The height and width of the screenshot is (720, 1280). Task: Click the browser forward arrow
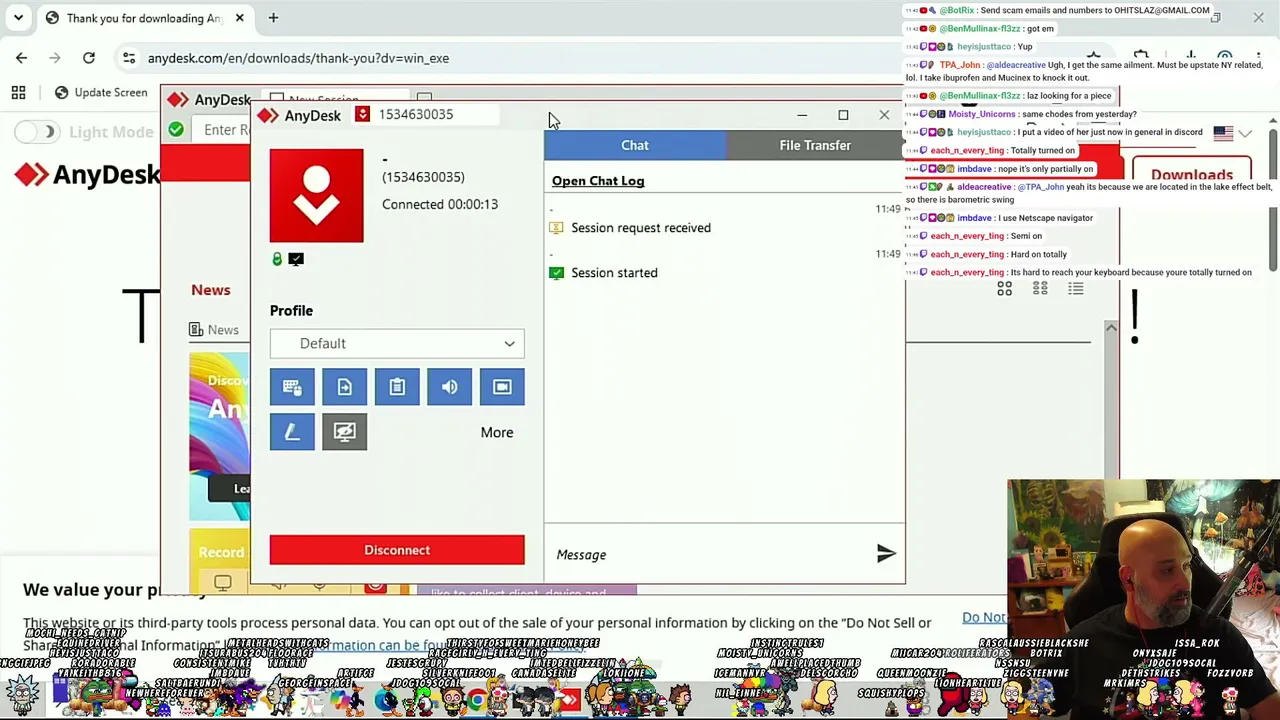[55, 58]
